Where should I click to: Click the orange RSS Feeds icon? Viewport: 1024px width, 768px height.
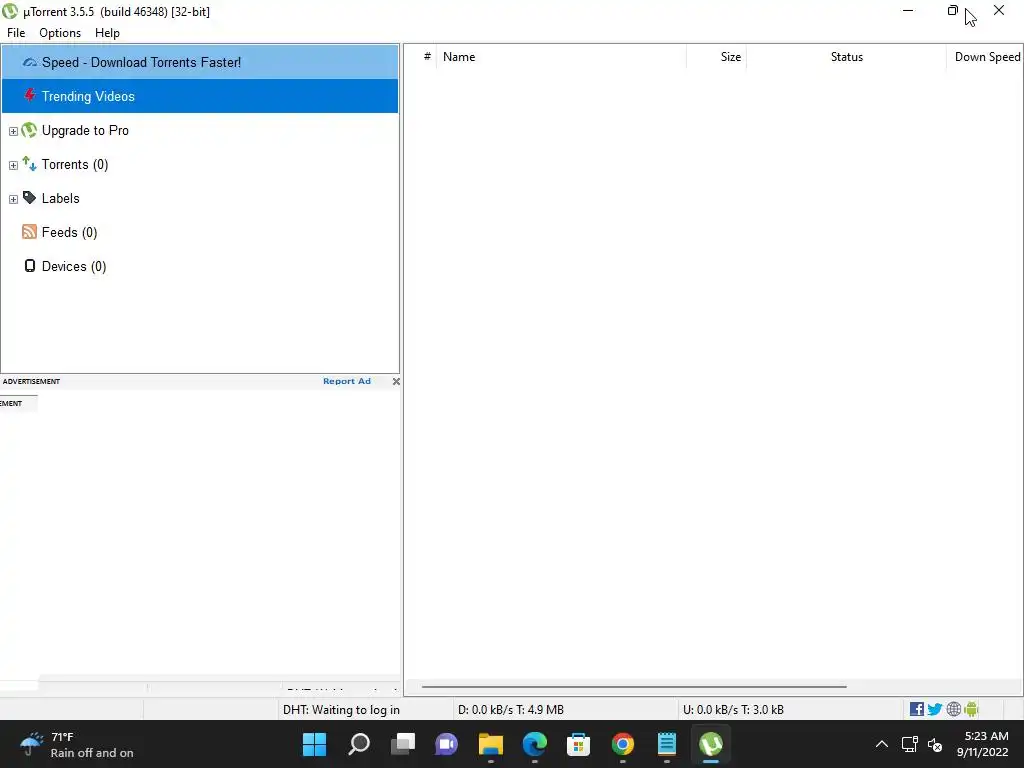click(29, 232)
